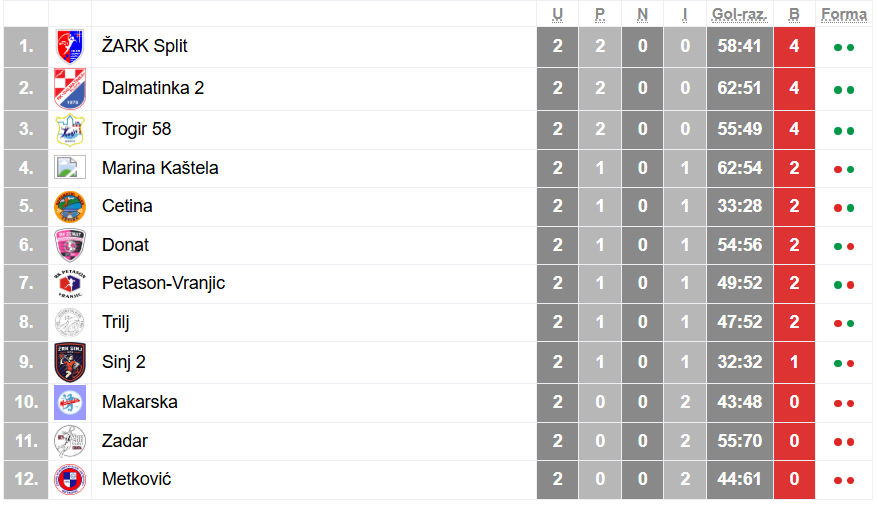Click the Donat team logo
Image resolution: width=878 pixels, height=518 pixels.
70,245
